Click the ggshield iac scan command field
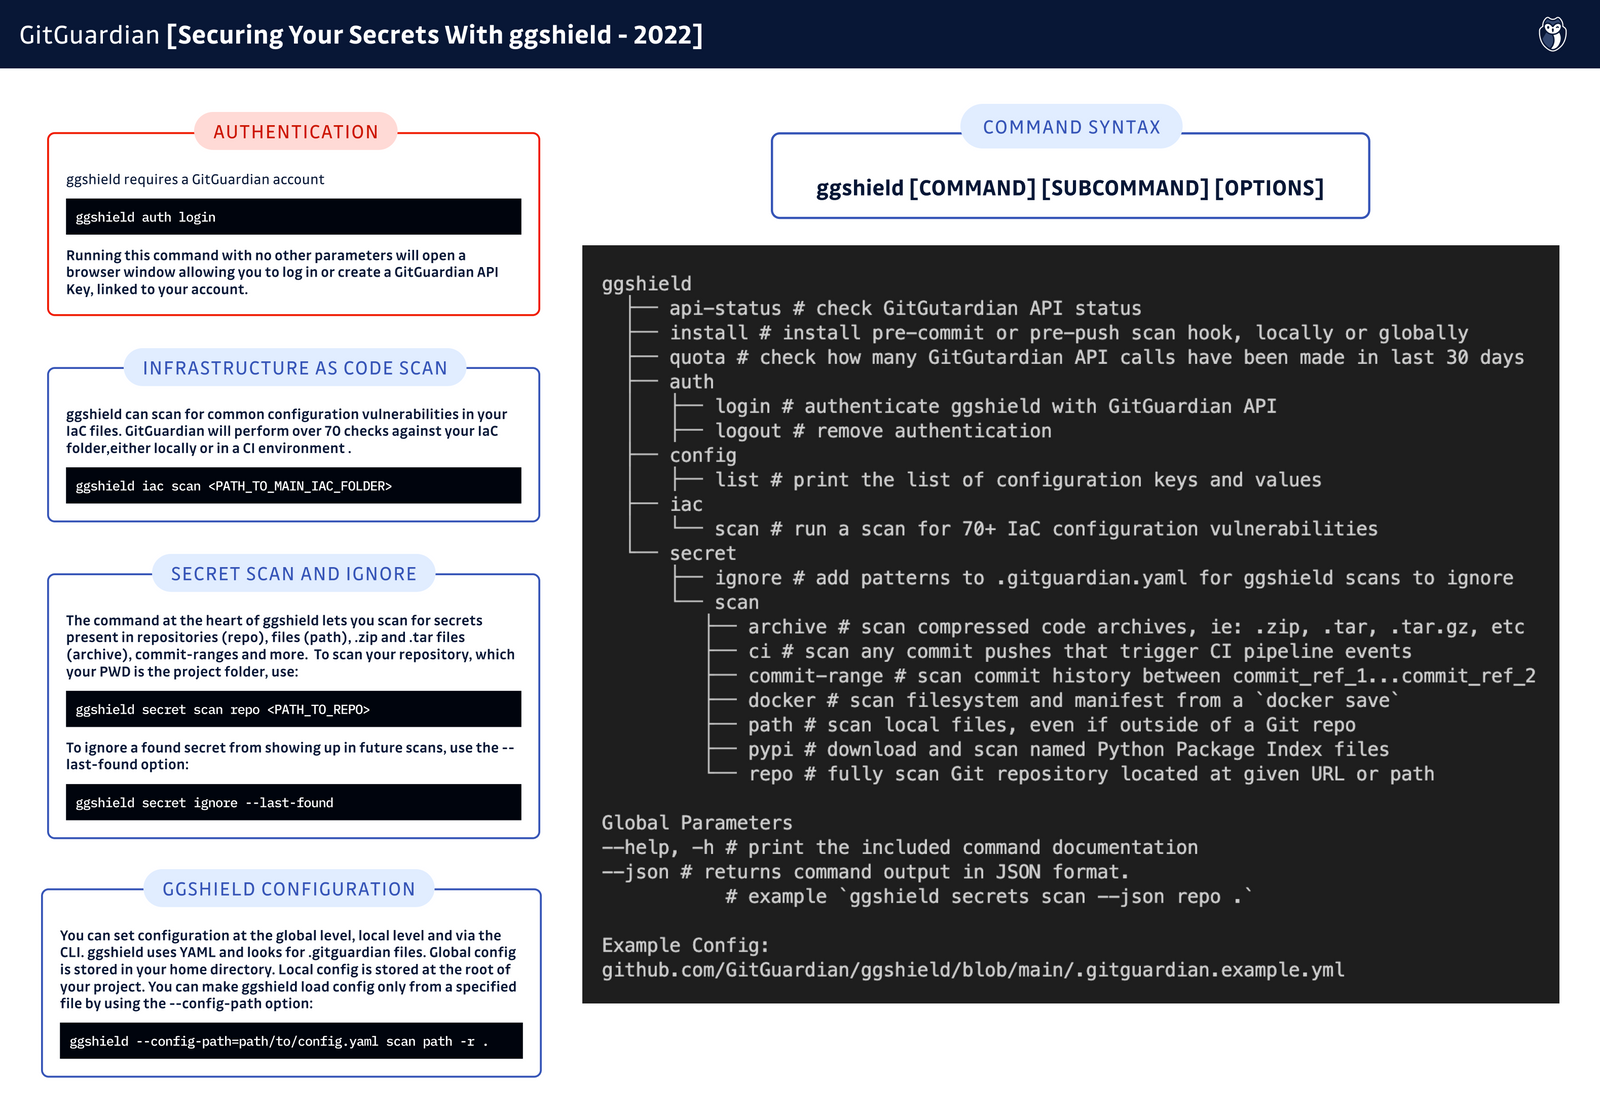This screenshot has width=1600, height=1119. [292, 485]
